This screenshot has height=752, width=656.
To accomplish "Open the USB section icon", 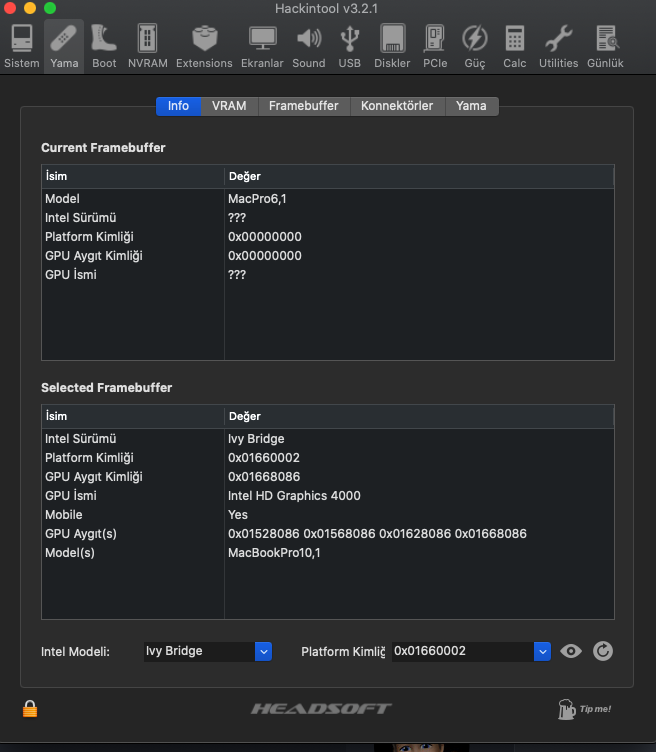I will 349,46.
